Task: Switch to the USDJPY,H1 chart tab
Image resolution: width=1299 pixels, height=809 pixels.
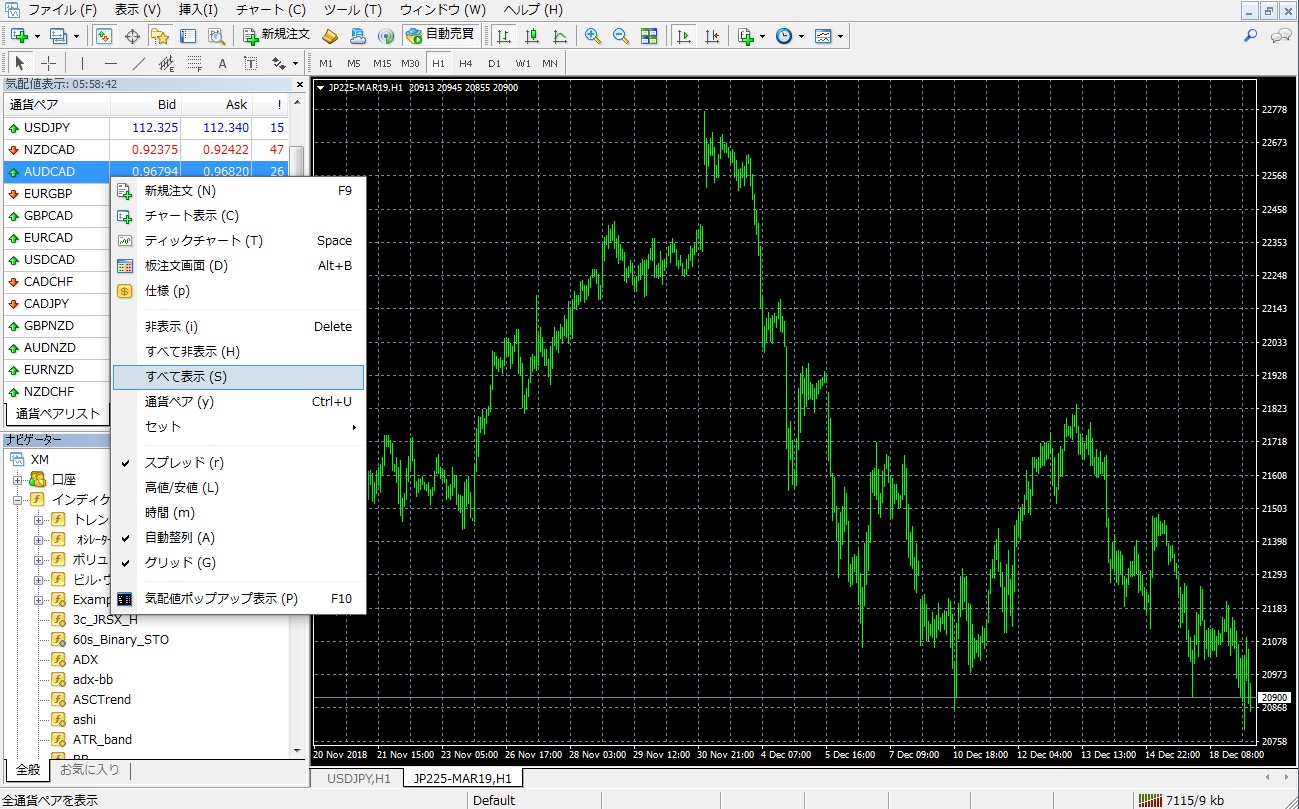Action: coord(356,778)
